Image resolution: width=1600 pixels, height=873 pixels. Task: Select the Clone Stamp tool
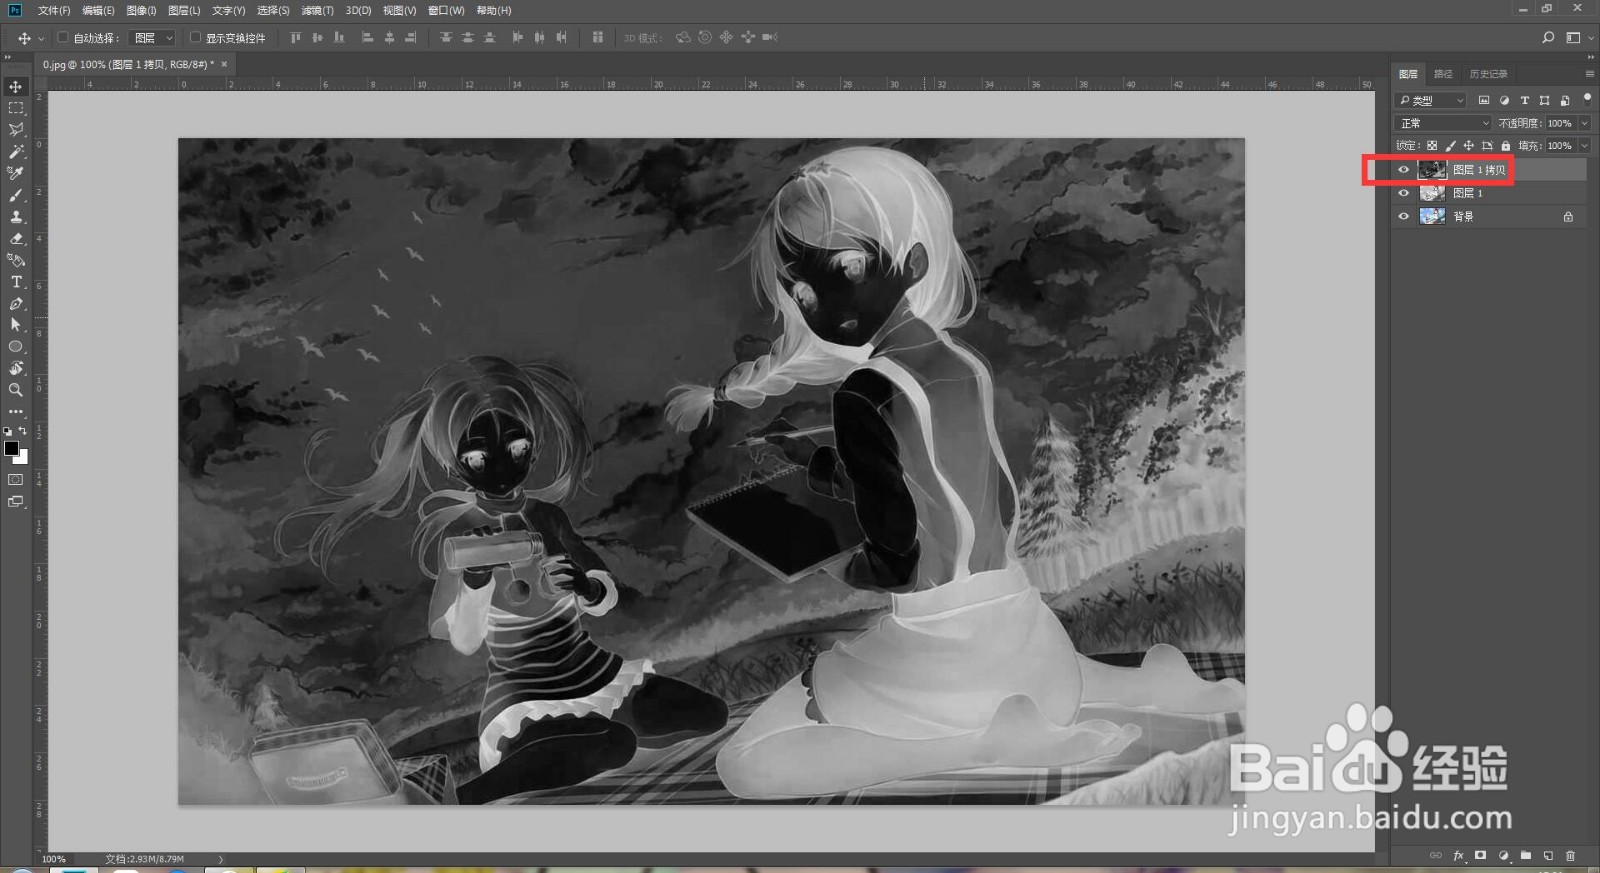tap(16, 217)
